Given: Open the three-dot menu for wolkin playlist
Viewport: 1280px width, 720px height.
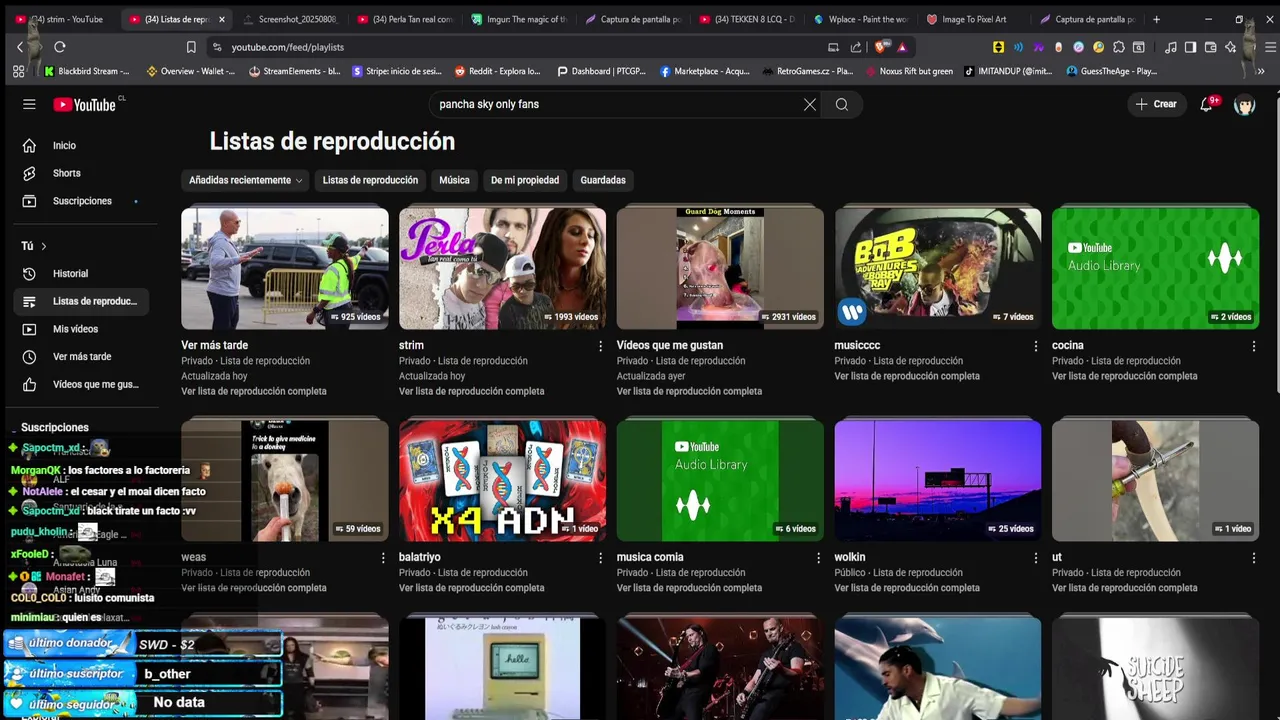Looking at the screenshot, I should pyautogui.click(x=1036, y=558).
